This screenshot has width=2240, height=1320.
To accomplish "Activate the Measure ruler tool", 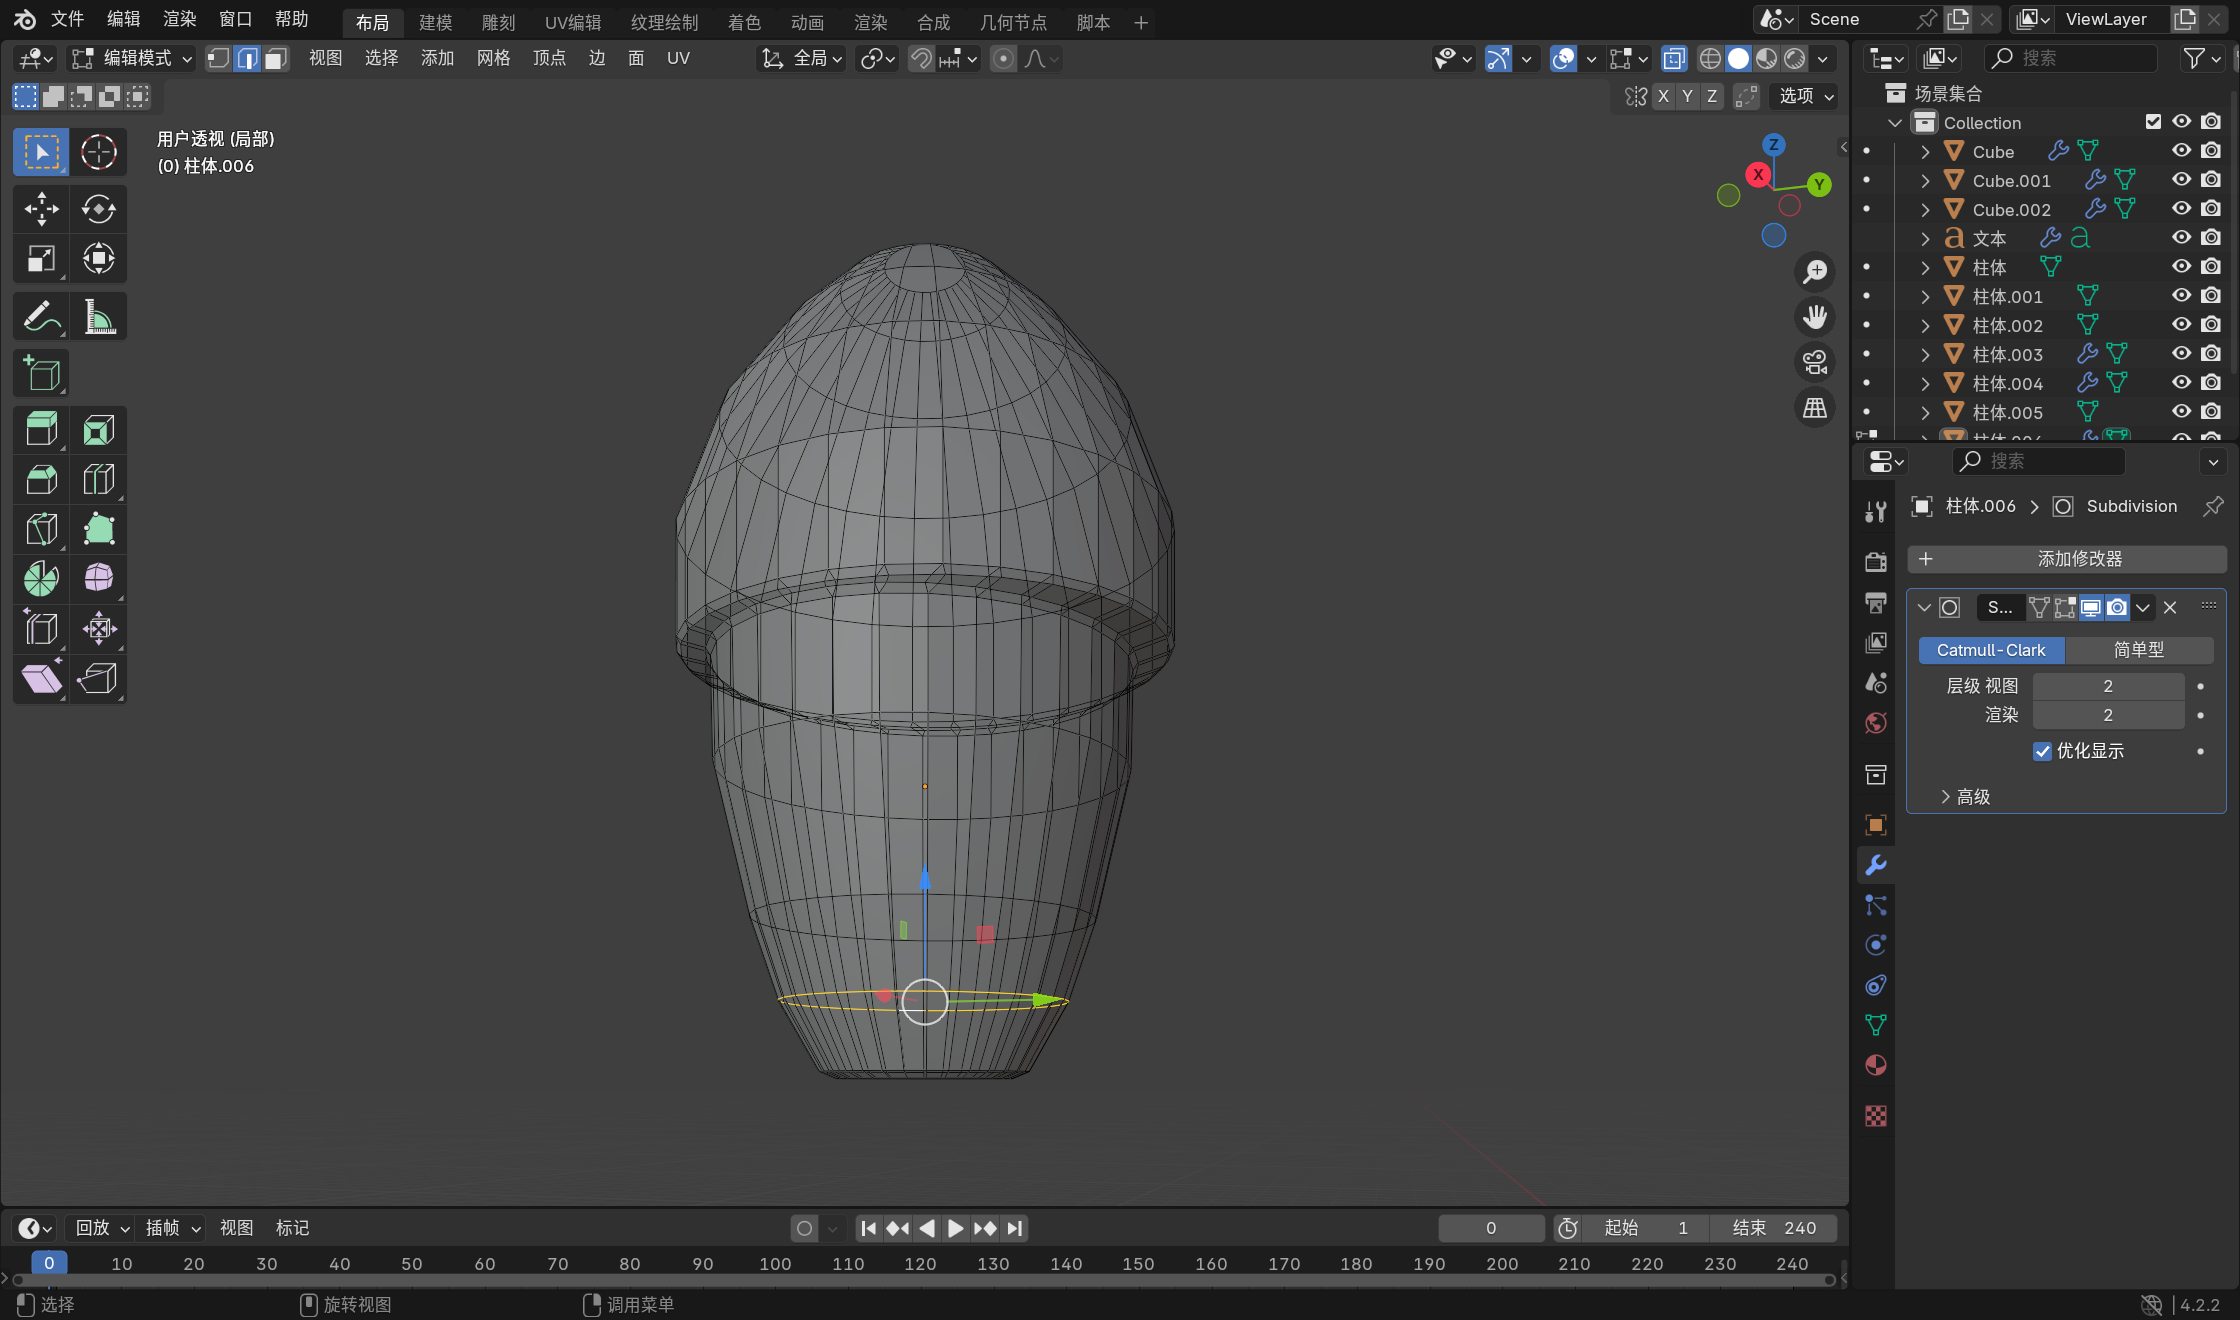I will click(98, 317).
